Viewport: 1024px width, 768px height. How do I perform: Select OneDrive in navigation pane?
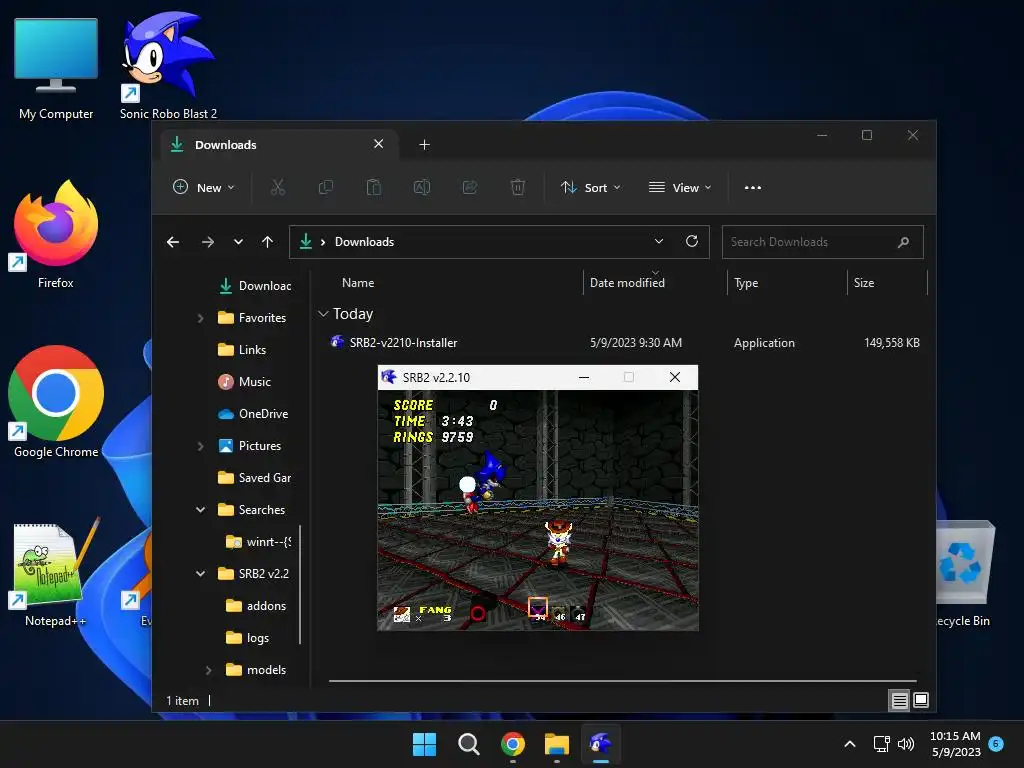[253, 414]
